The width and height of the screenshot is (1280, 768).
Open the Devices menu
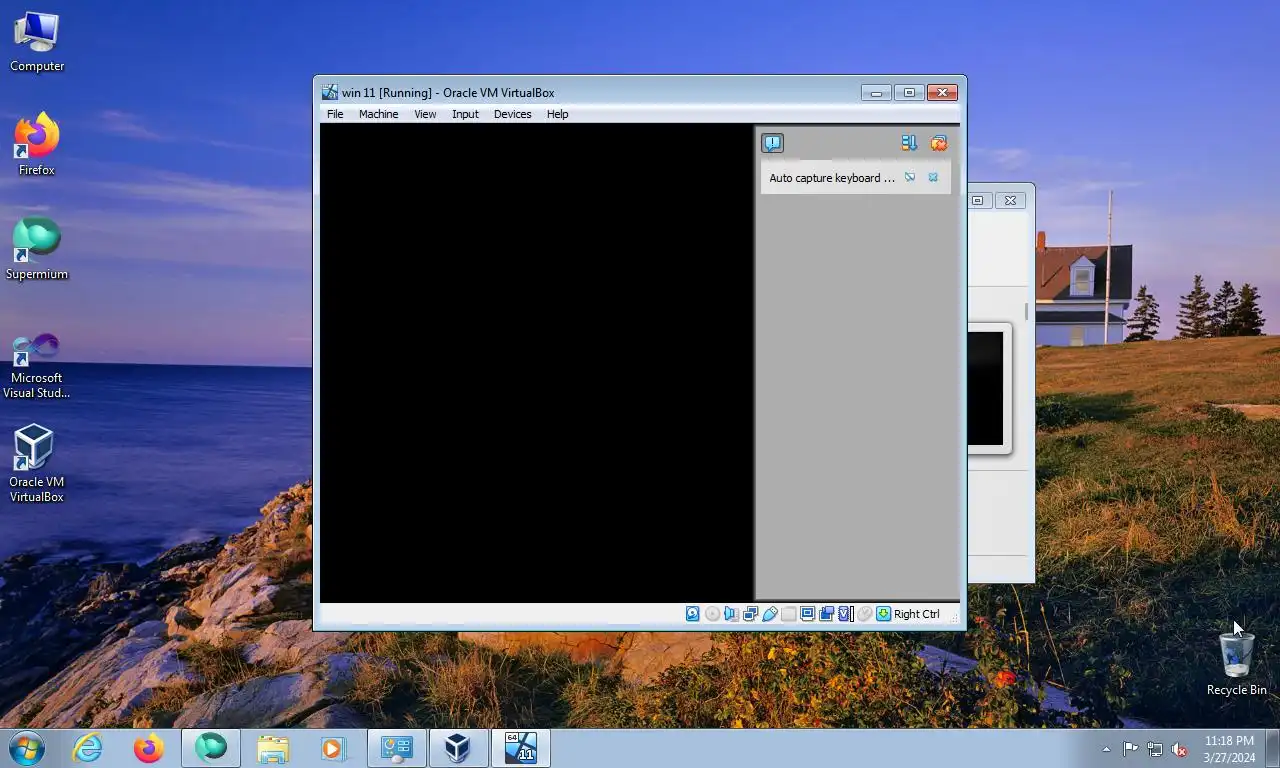(x=512, y=114)
